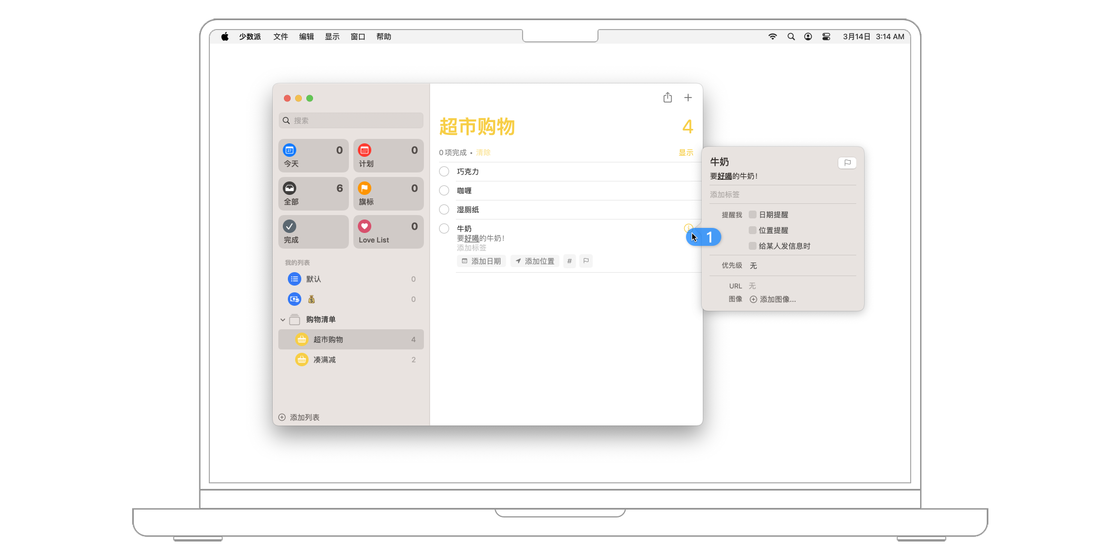The image size is (1120, 560).
Task: Open the 显示 menu in menu bar
Action: click(332, 36)
